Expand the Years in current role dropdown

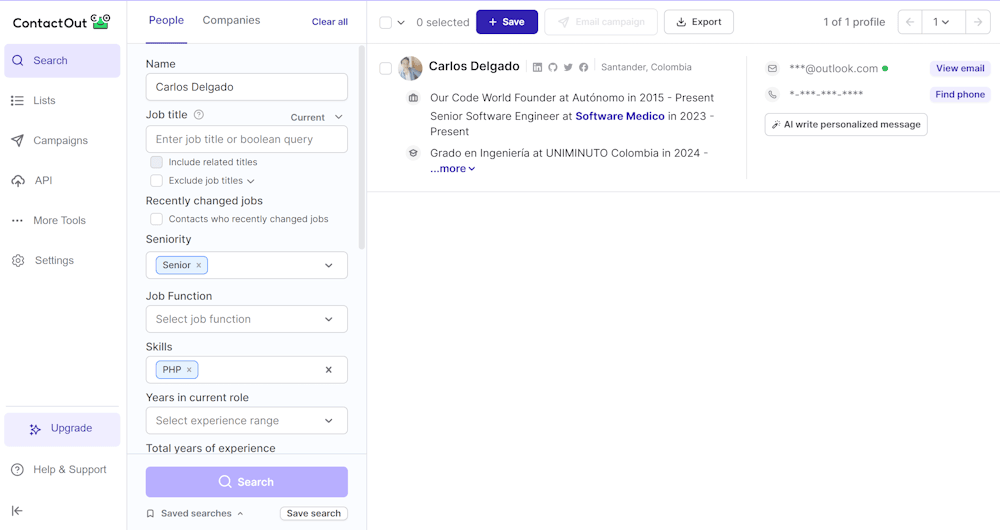pos(246,421)
